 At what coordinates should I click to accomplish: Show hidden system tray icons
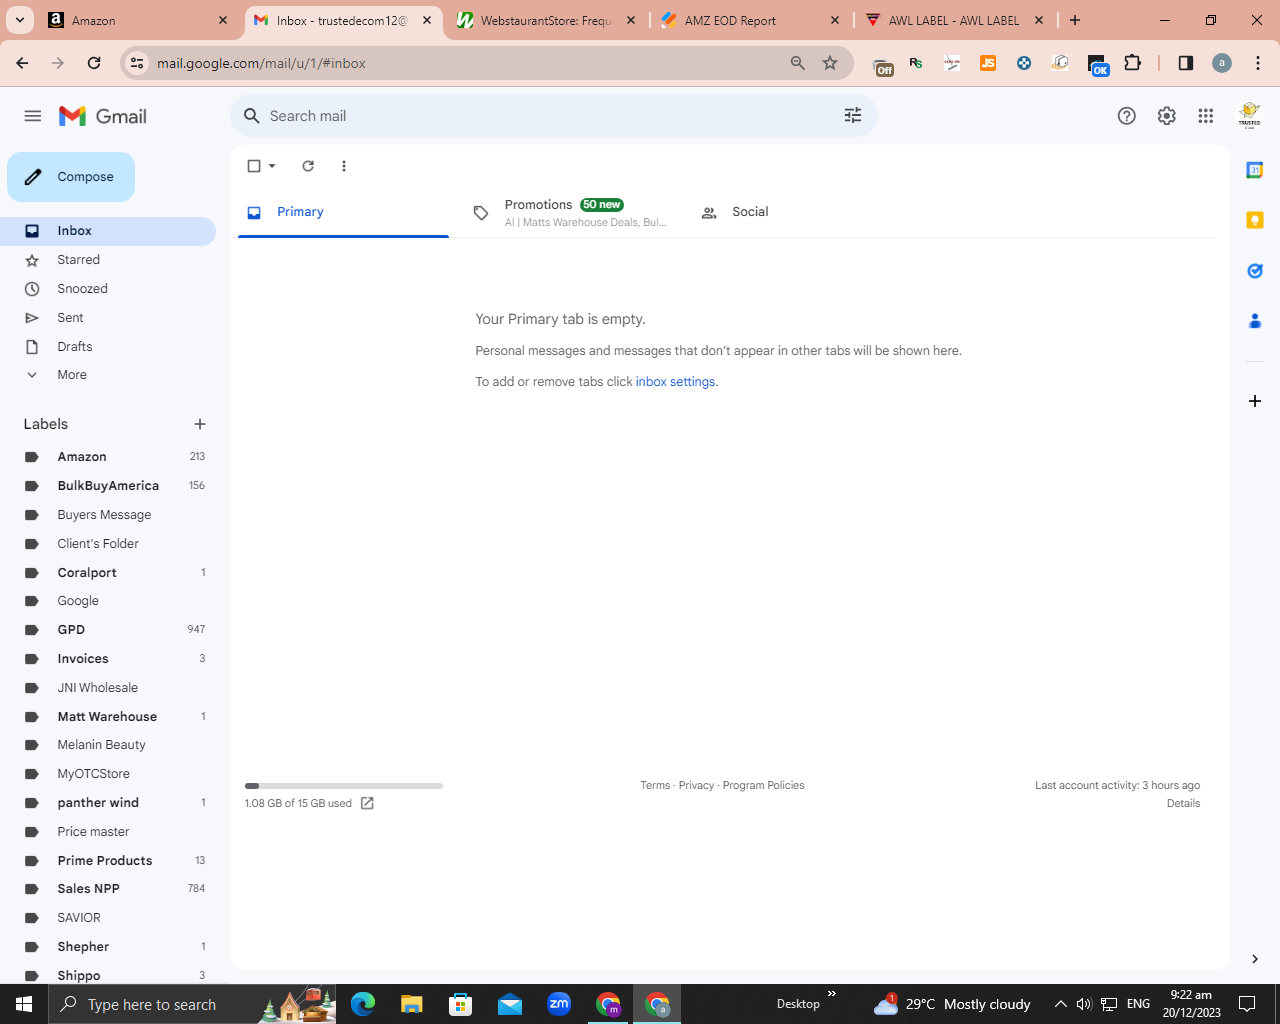tap(1061, 1004)
